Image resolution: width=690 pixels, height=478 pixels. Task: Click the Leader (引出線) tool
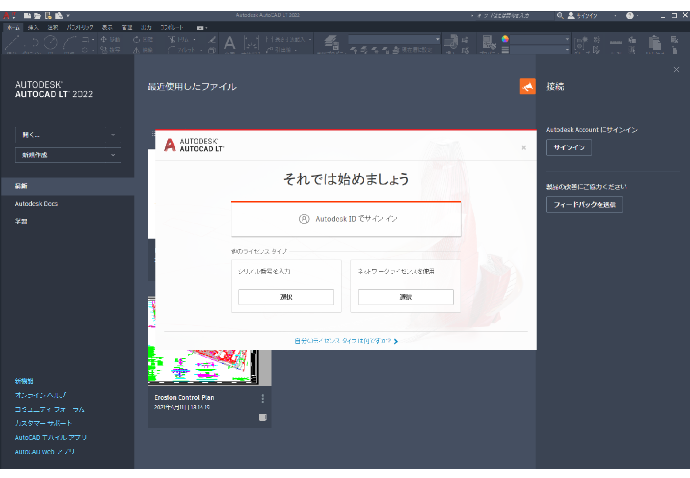281,50
